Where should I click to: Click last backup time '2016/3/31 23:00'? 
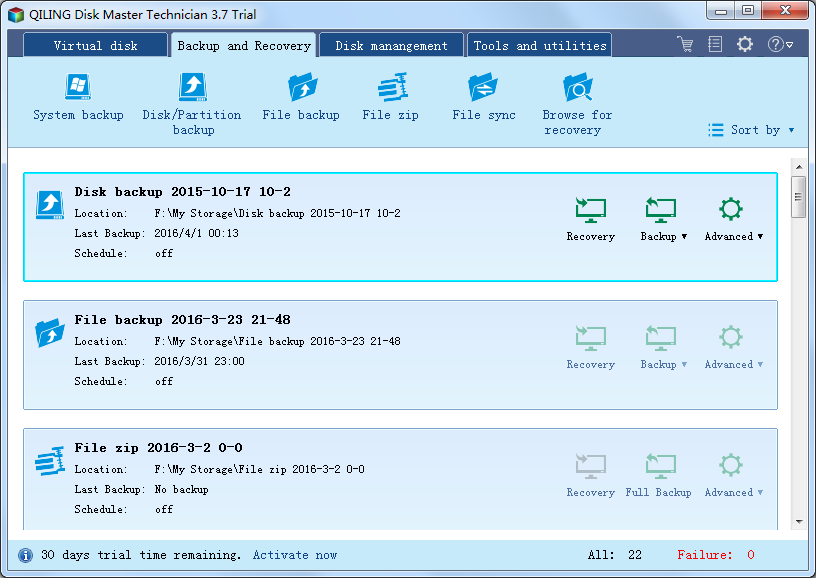[x=199, y=361]
